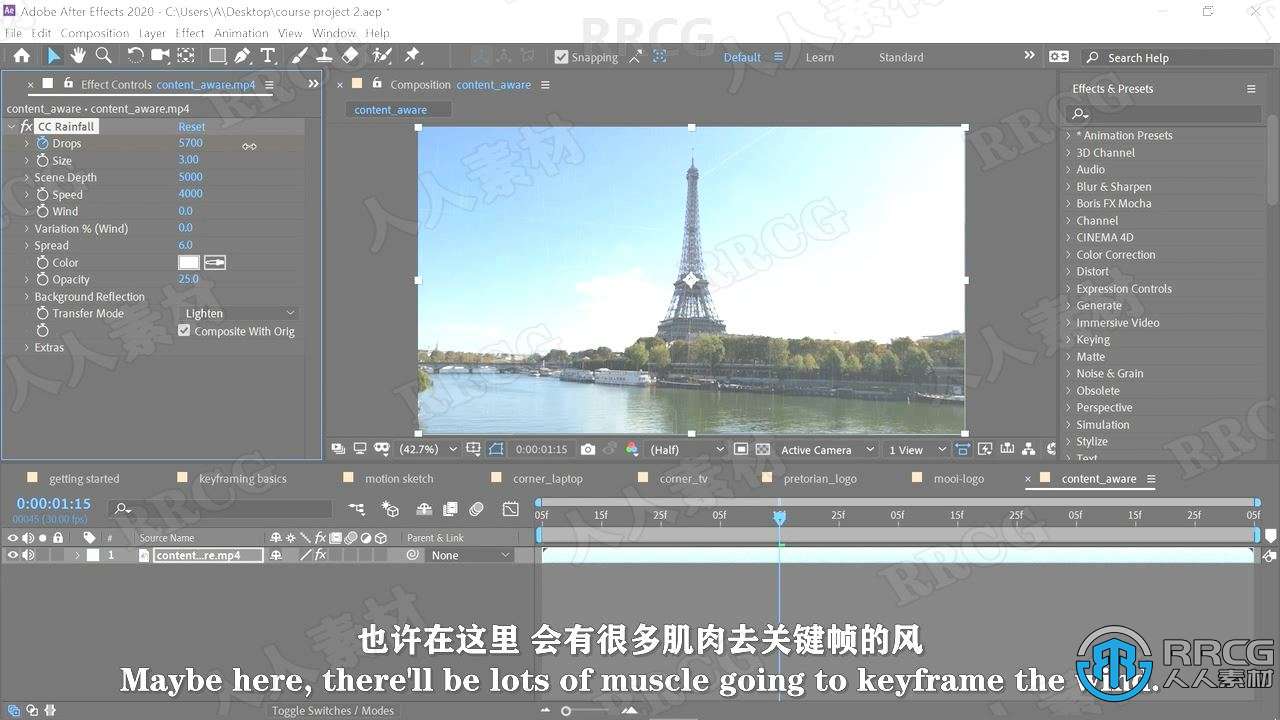This screenshot has height=720, width=1280.
Task: Click the viewer current time 0:00:01:15
Action: tap(541, 450)
